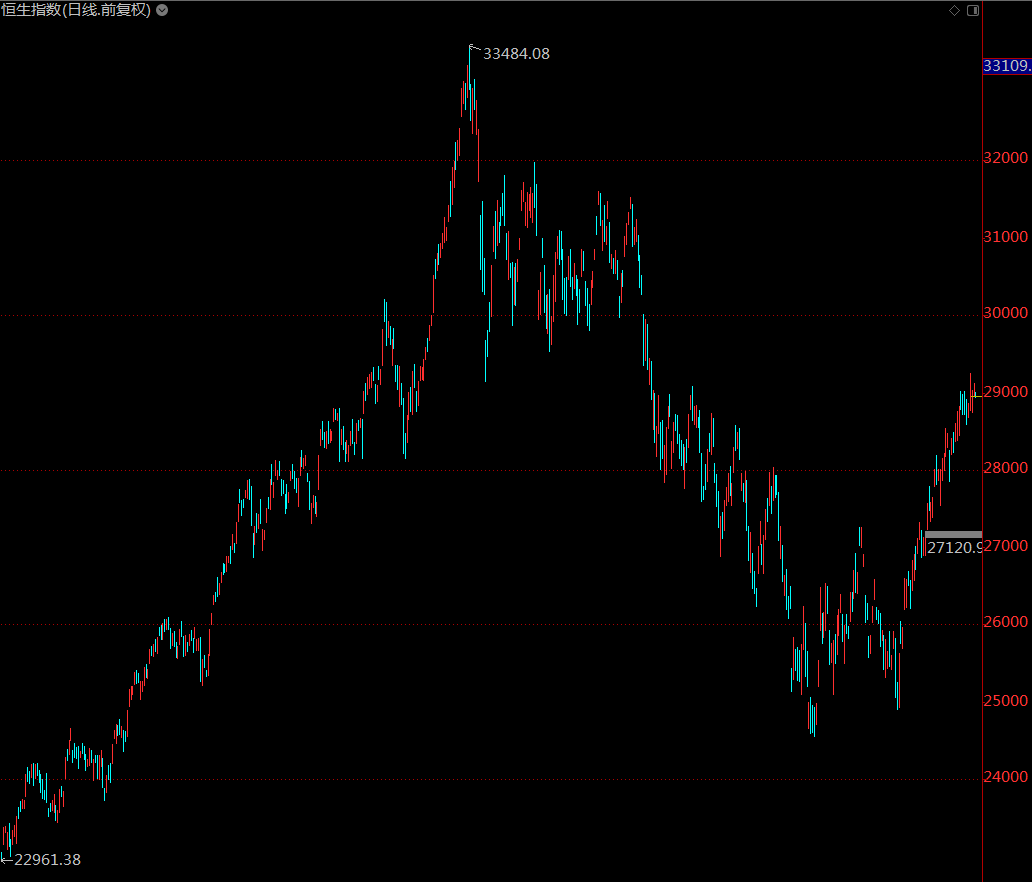Click the gray bar above 27120.9 label
1032x882 pixels.
tap(953, 535)
